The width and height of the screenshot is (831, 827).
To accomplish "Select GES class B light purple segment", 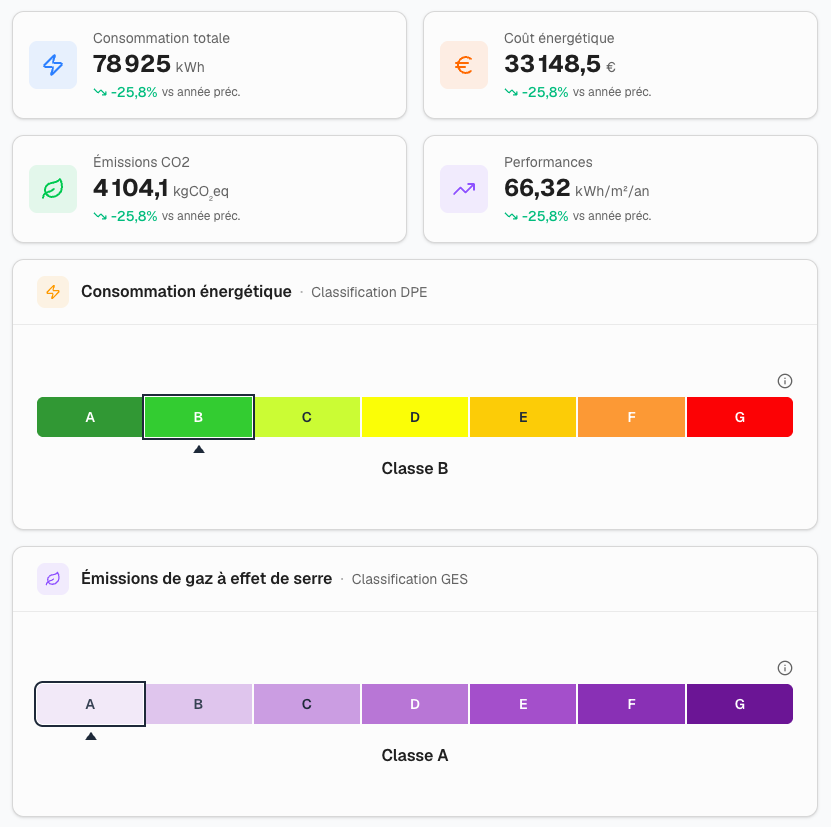I will click(x=198, y=704).
